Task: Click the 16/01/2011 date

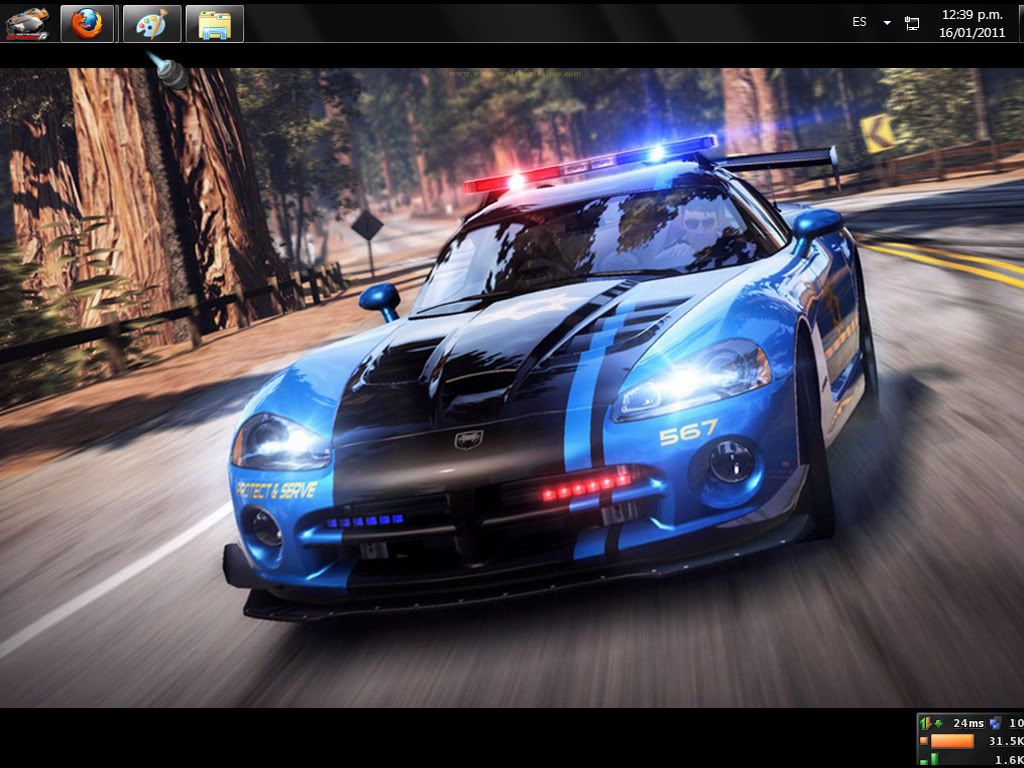Action: click(972, 33)
